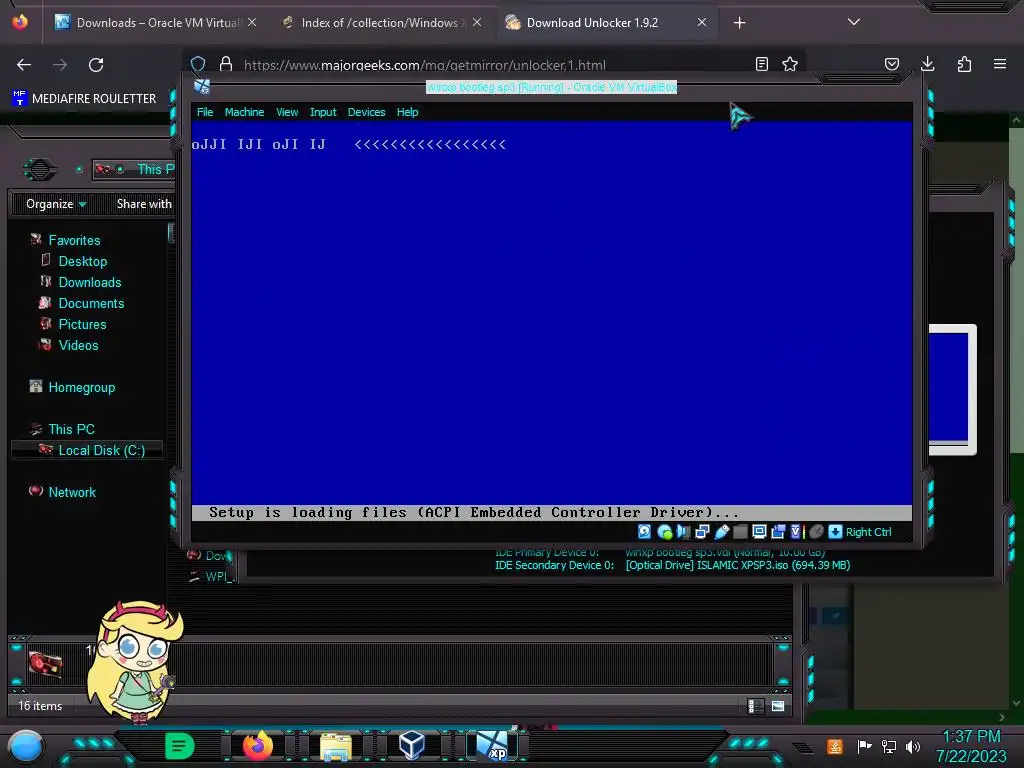Click the majorgeeks URL address bar
The image size is (1024, 768).
tap(424, 65)
